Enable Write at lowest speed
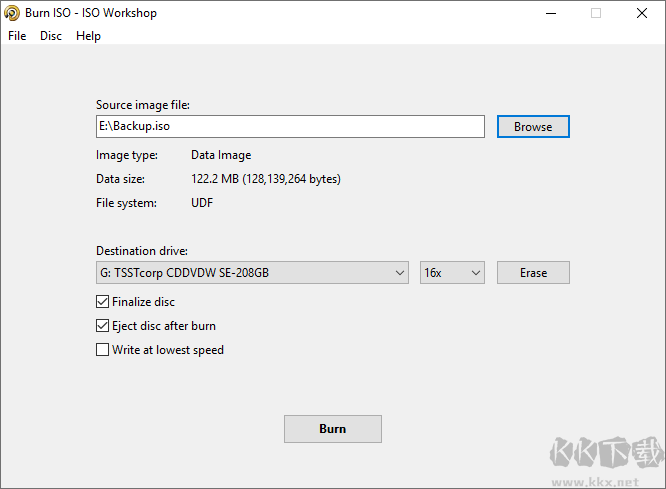Viewport: 666px width, 489px height. point(102,350)
